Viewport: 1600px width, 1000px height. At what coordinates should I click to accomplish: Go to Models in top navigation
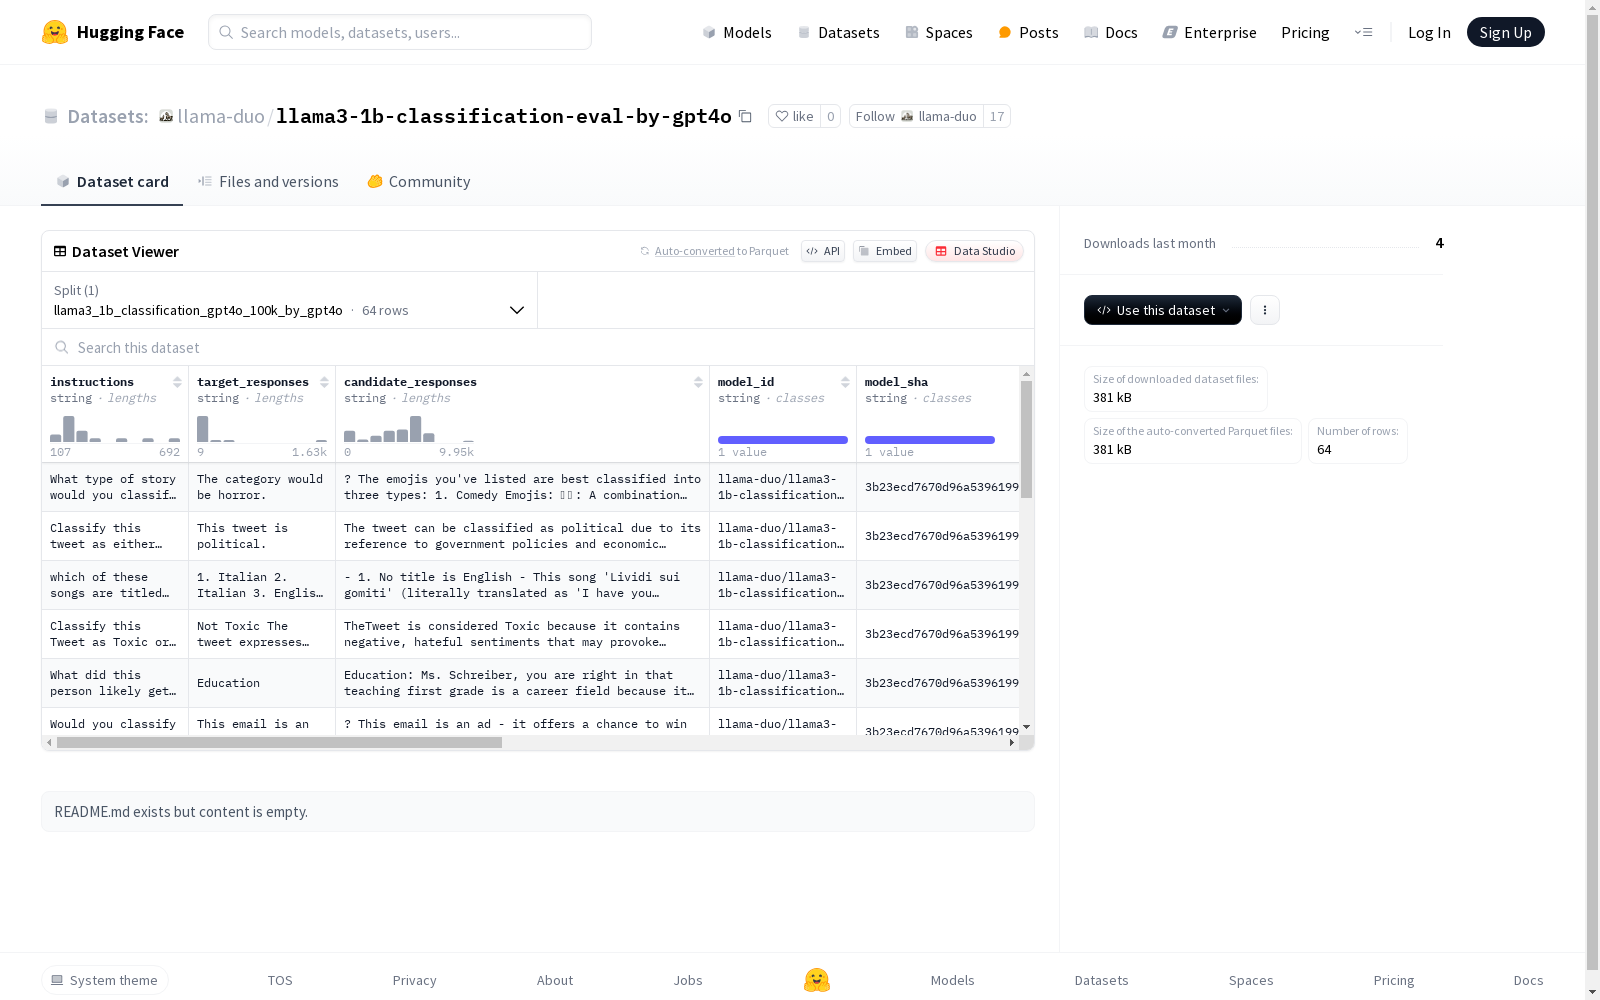[737, 32]
